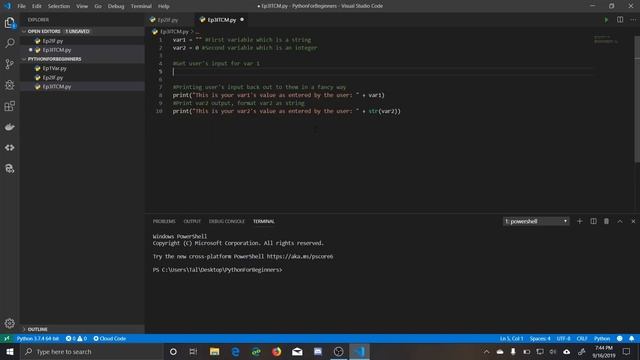Open the Go menu
Screen dimensions: 640x360
[98, 6]
